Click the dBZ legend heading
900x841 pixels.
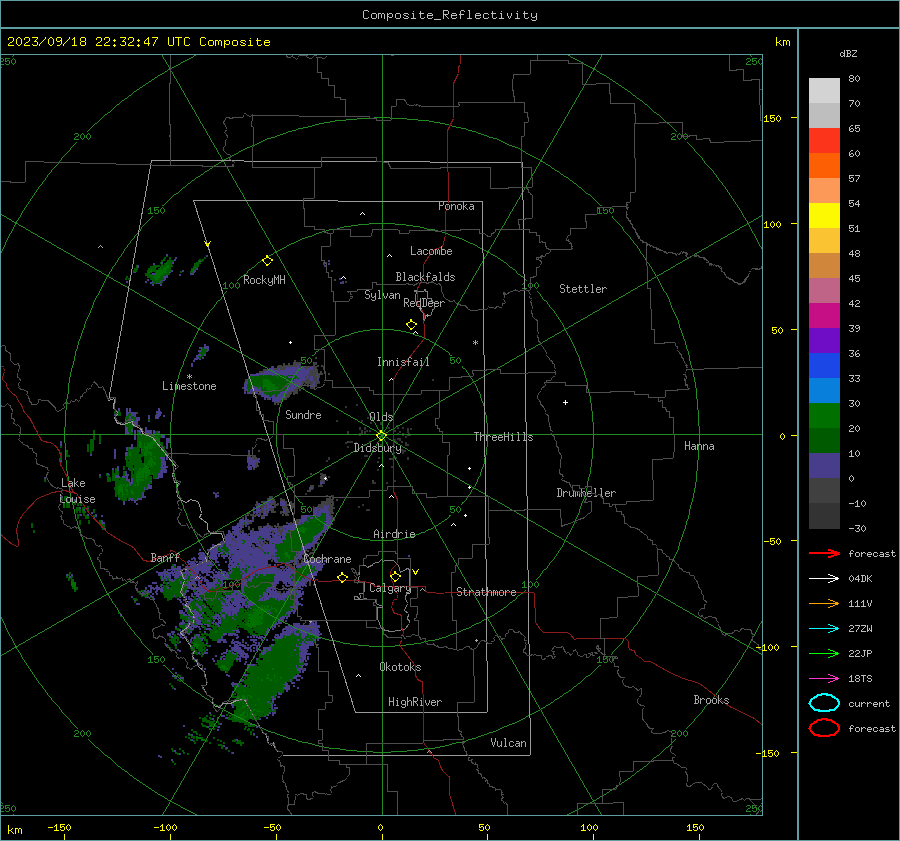point(848,53)
